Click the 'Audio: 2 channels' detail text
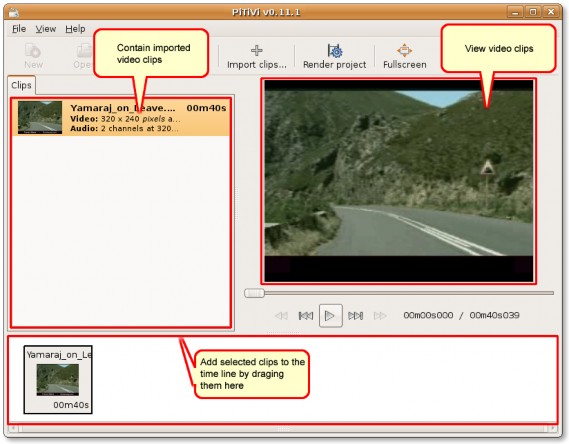Viewport: 569px width, 444px height. click(x=124, y=128)
